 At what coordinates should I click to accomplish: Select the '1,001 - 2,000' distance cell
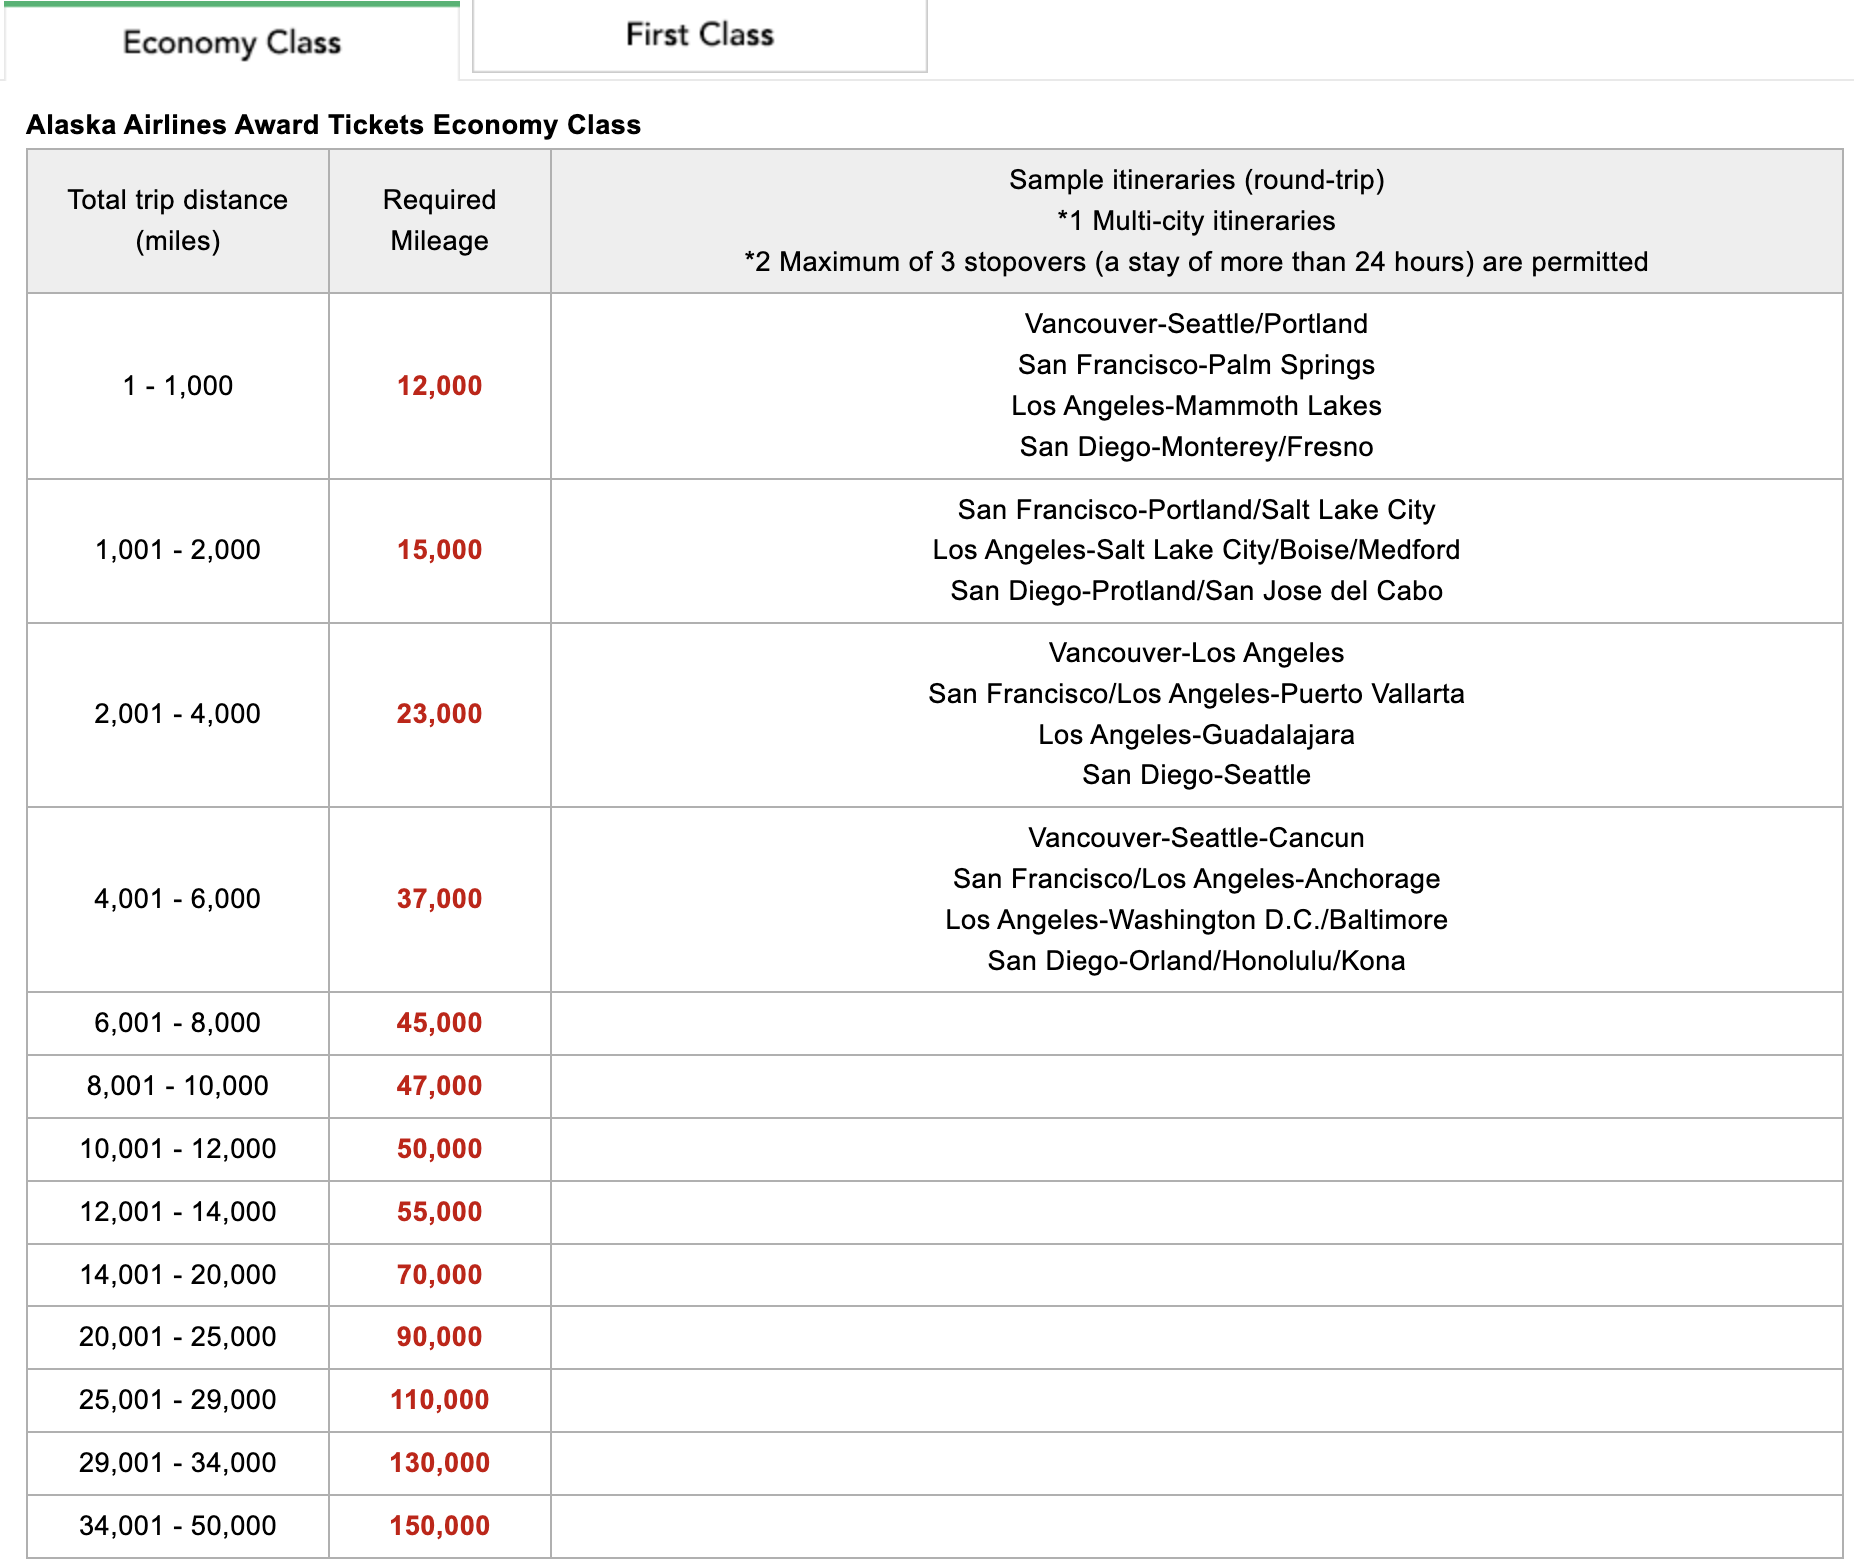click(x=178, y=551)
